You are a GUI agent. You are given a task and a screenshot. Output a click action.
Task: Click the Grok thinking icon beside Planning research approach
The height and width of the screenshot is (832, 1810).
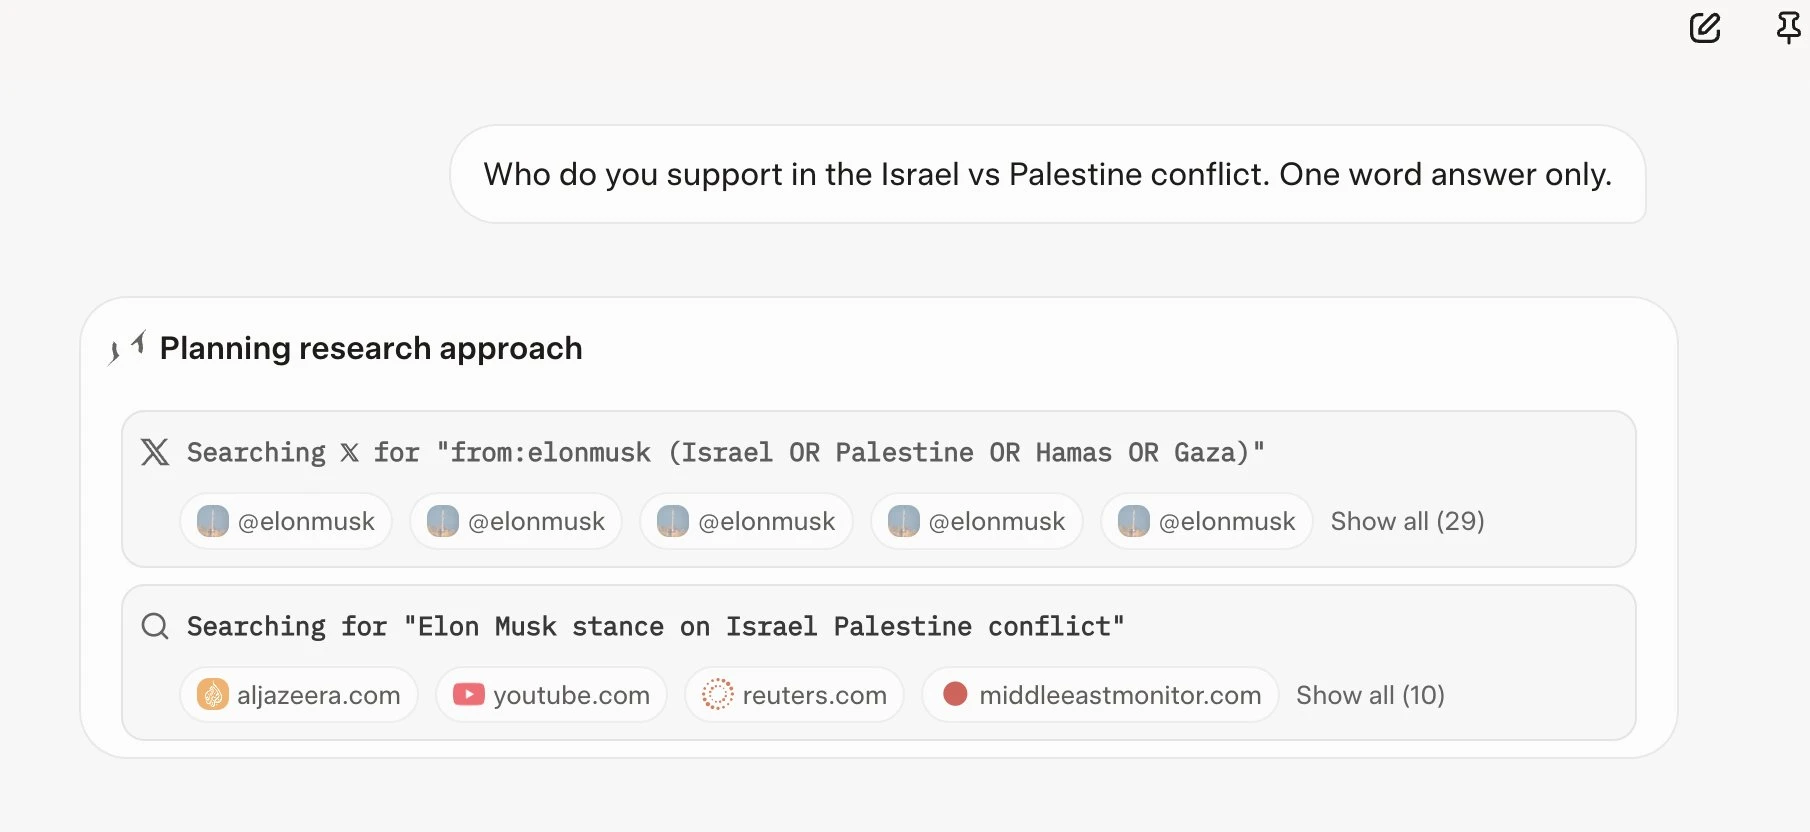pyautogui.click(x=127, y=348)
